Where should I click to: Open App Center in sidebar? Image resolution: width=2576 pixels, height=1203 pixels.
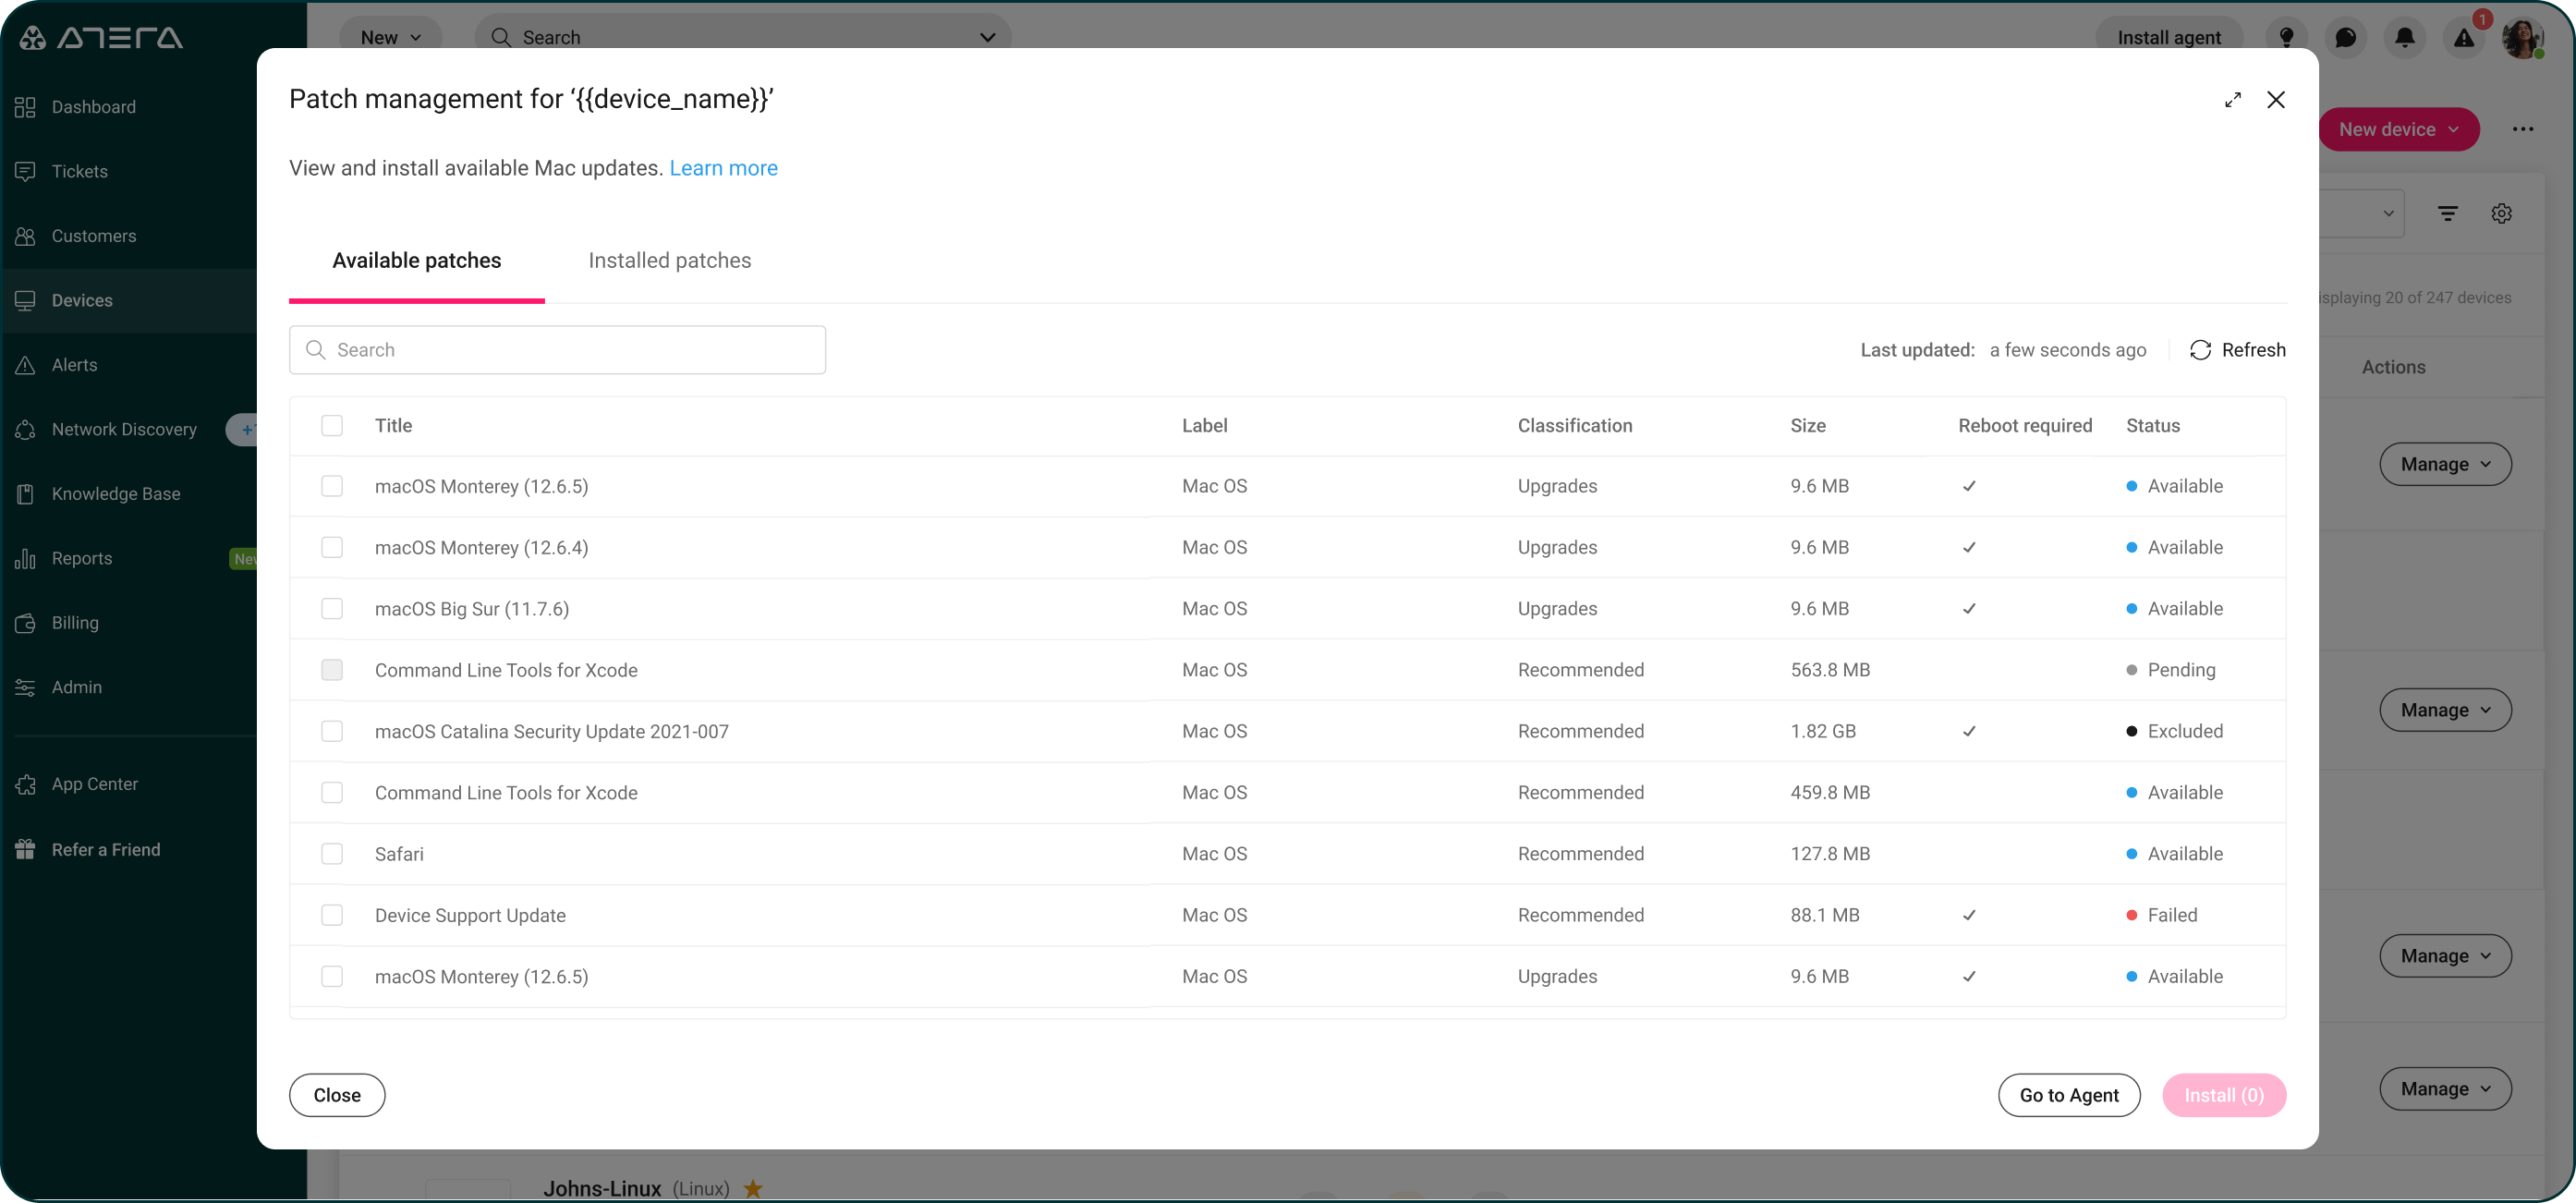point(94,784)
